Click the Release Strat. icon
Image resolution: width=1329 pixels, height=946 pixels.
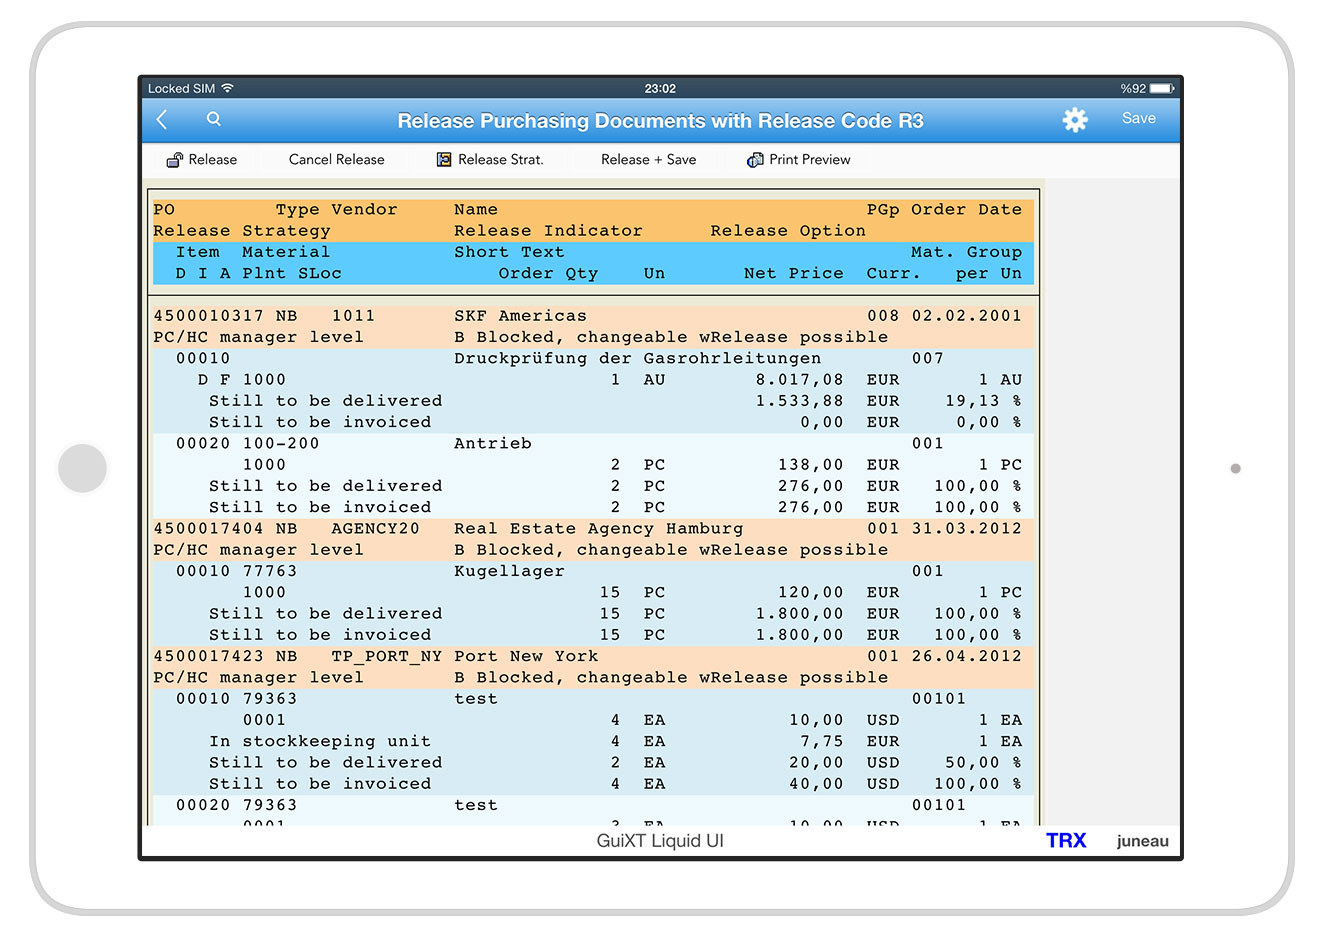click(444, 160)
